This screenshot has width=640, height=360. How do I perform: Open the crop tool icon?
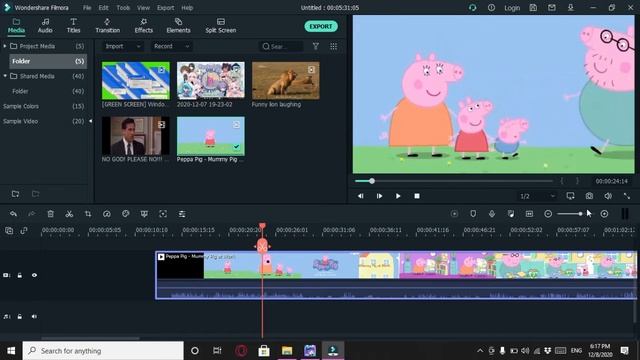click(88, 214)
